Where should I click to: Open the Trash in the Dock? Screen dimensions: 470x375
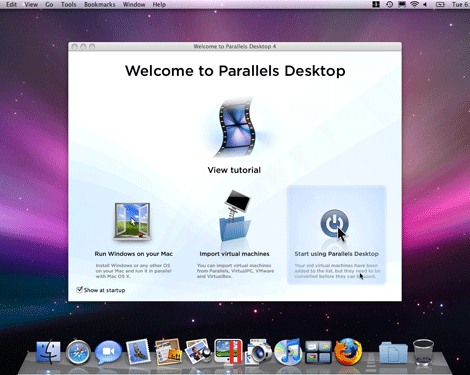click(423, 352)
